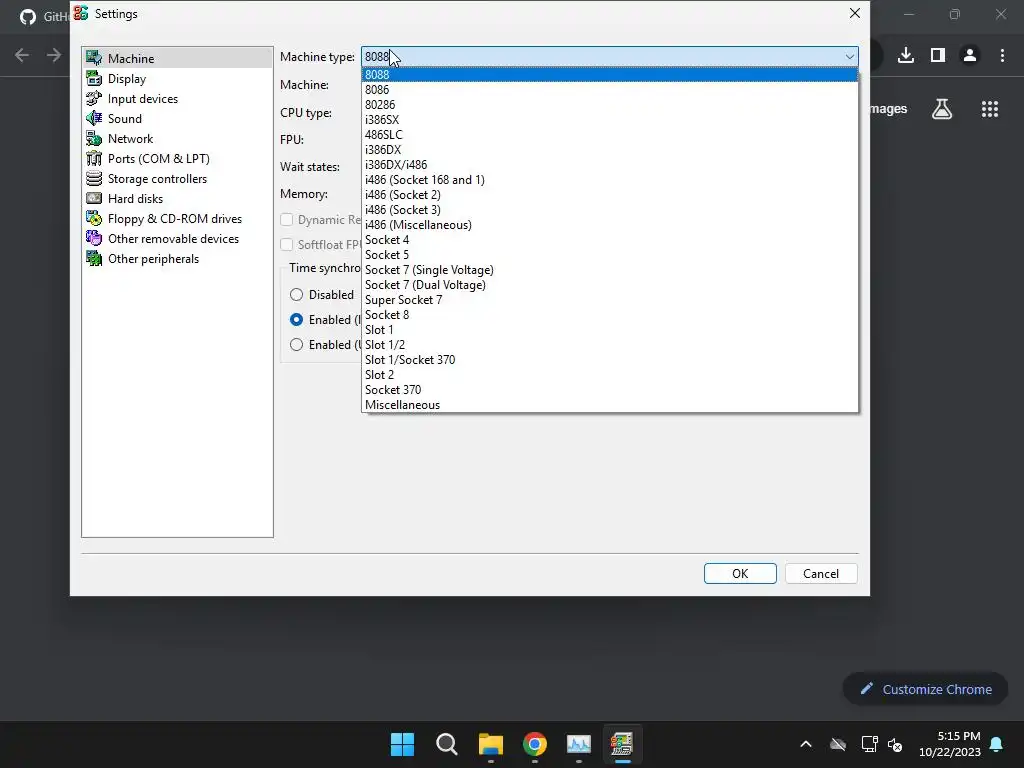The width and height of the screenshot is (1024, 768).
Task: Select the i386DX list entry
Action: [x=609, y=150]
